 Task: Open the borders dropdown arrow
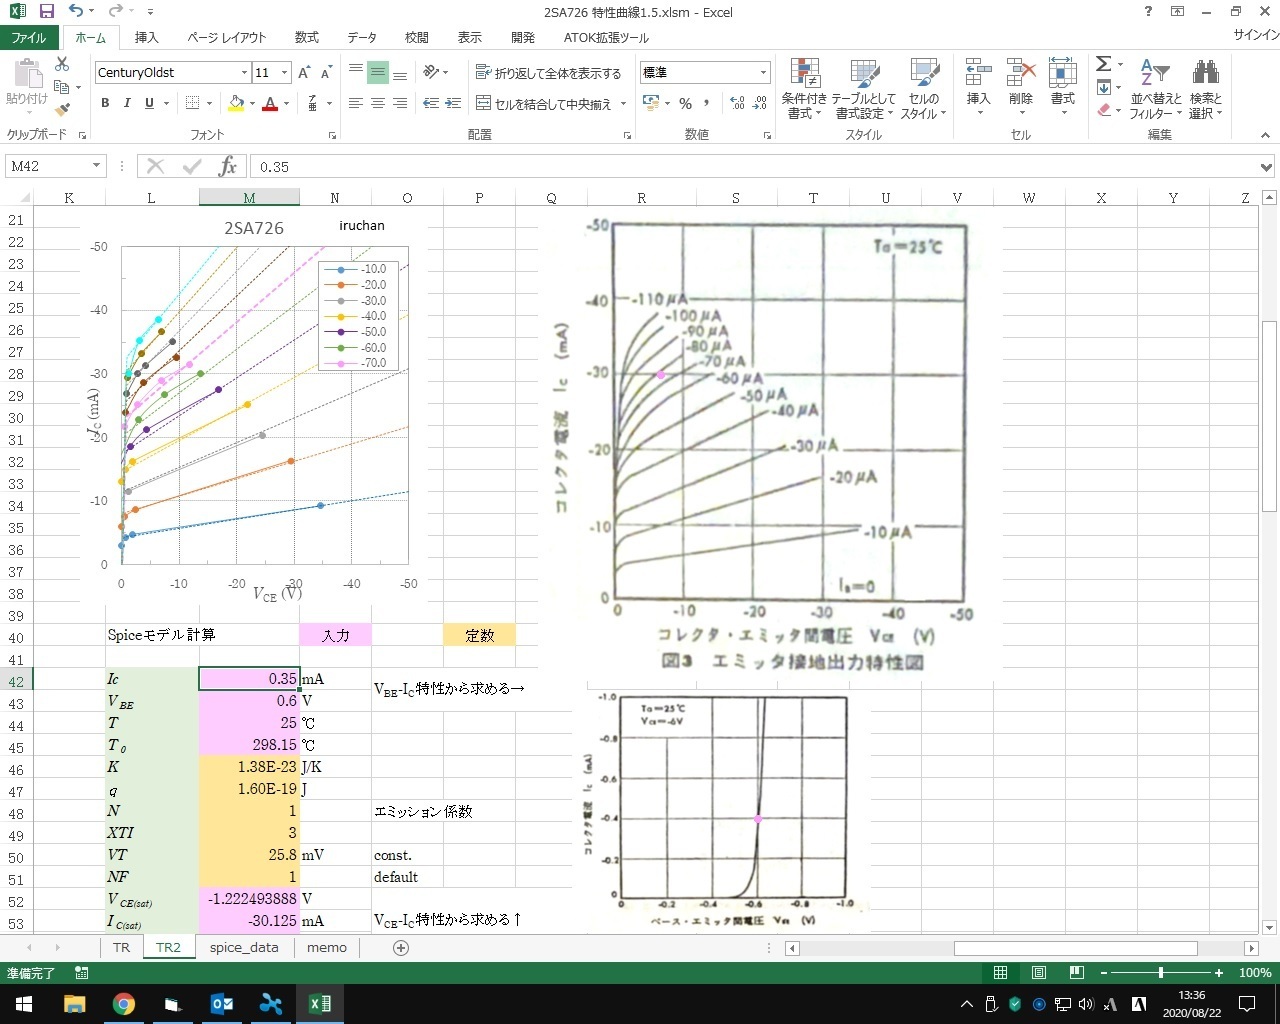[210, 103]
